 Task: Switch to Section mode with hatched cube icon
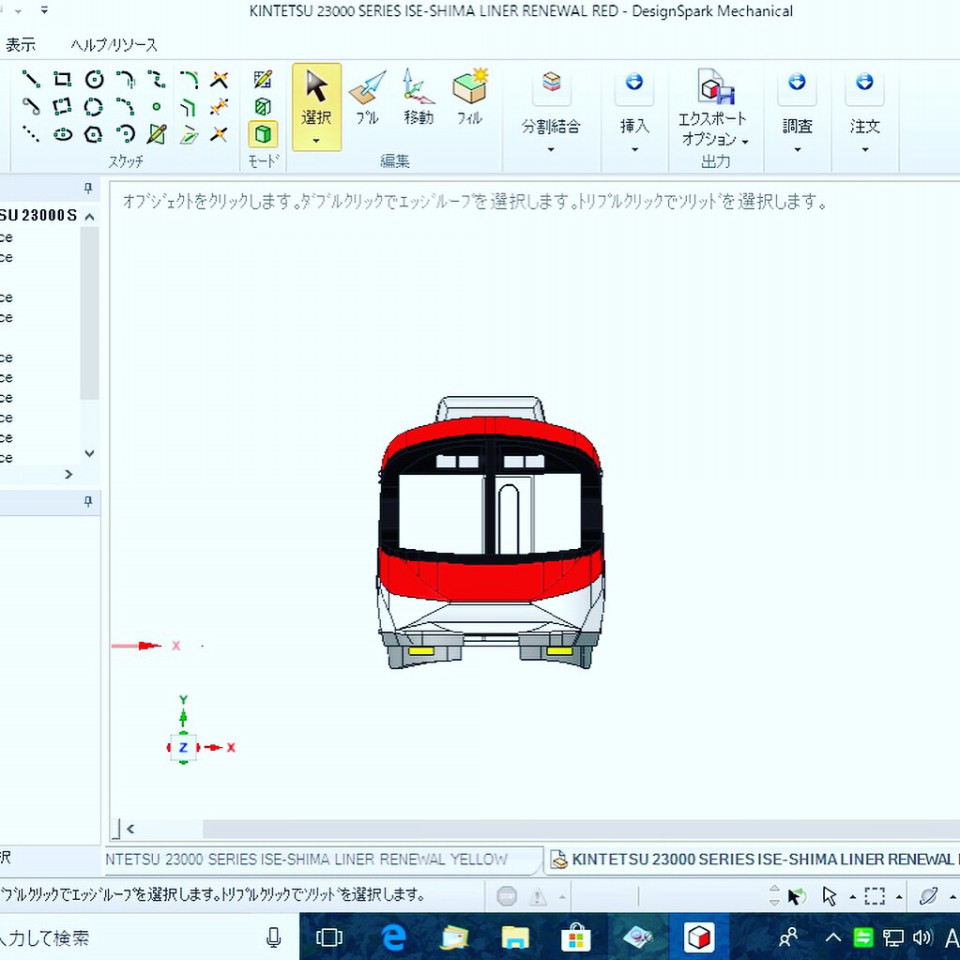(x=263, y=107)
